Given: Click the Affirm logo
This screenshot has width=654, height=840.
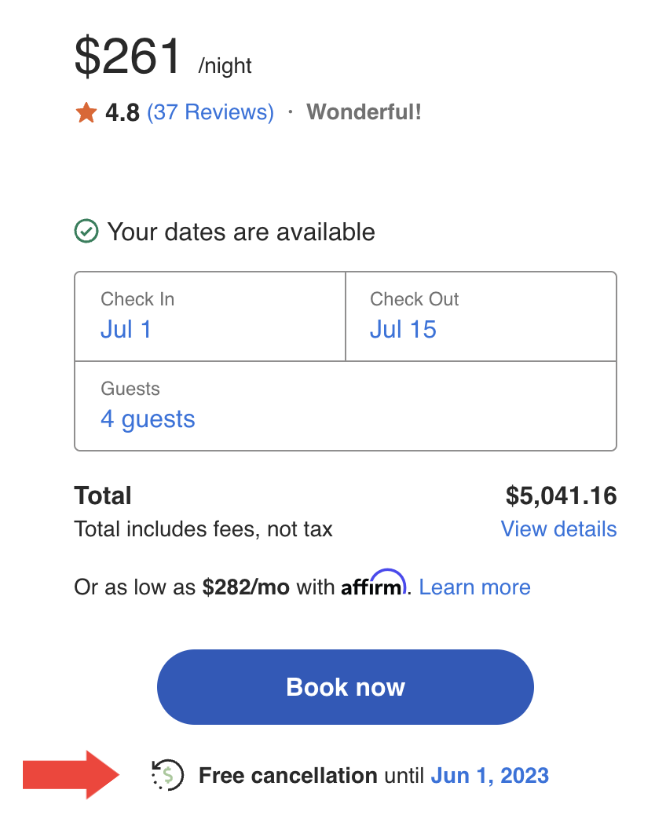Looking at the screenshot, I should pyautogui.click(x=371, y=587).
